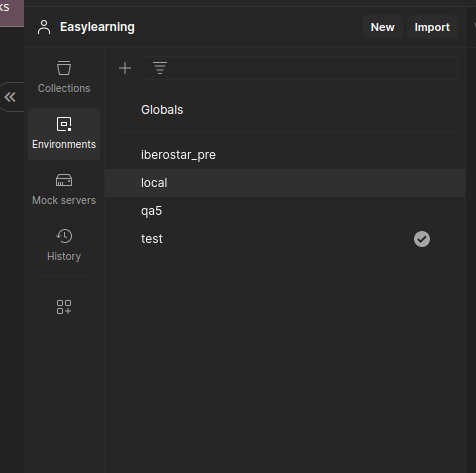The image size is (476, 473).
Task: Toggle active checkmark on test environment
Action: 422,239
